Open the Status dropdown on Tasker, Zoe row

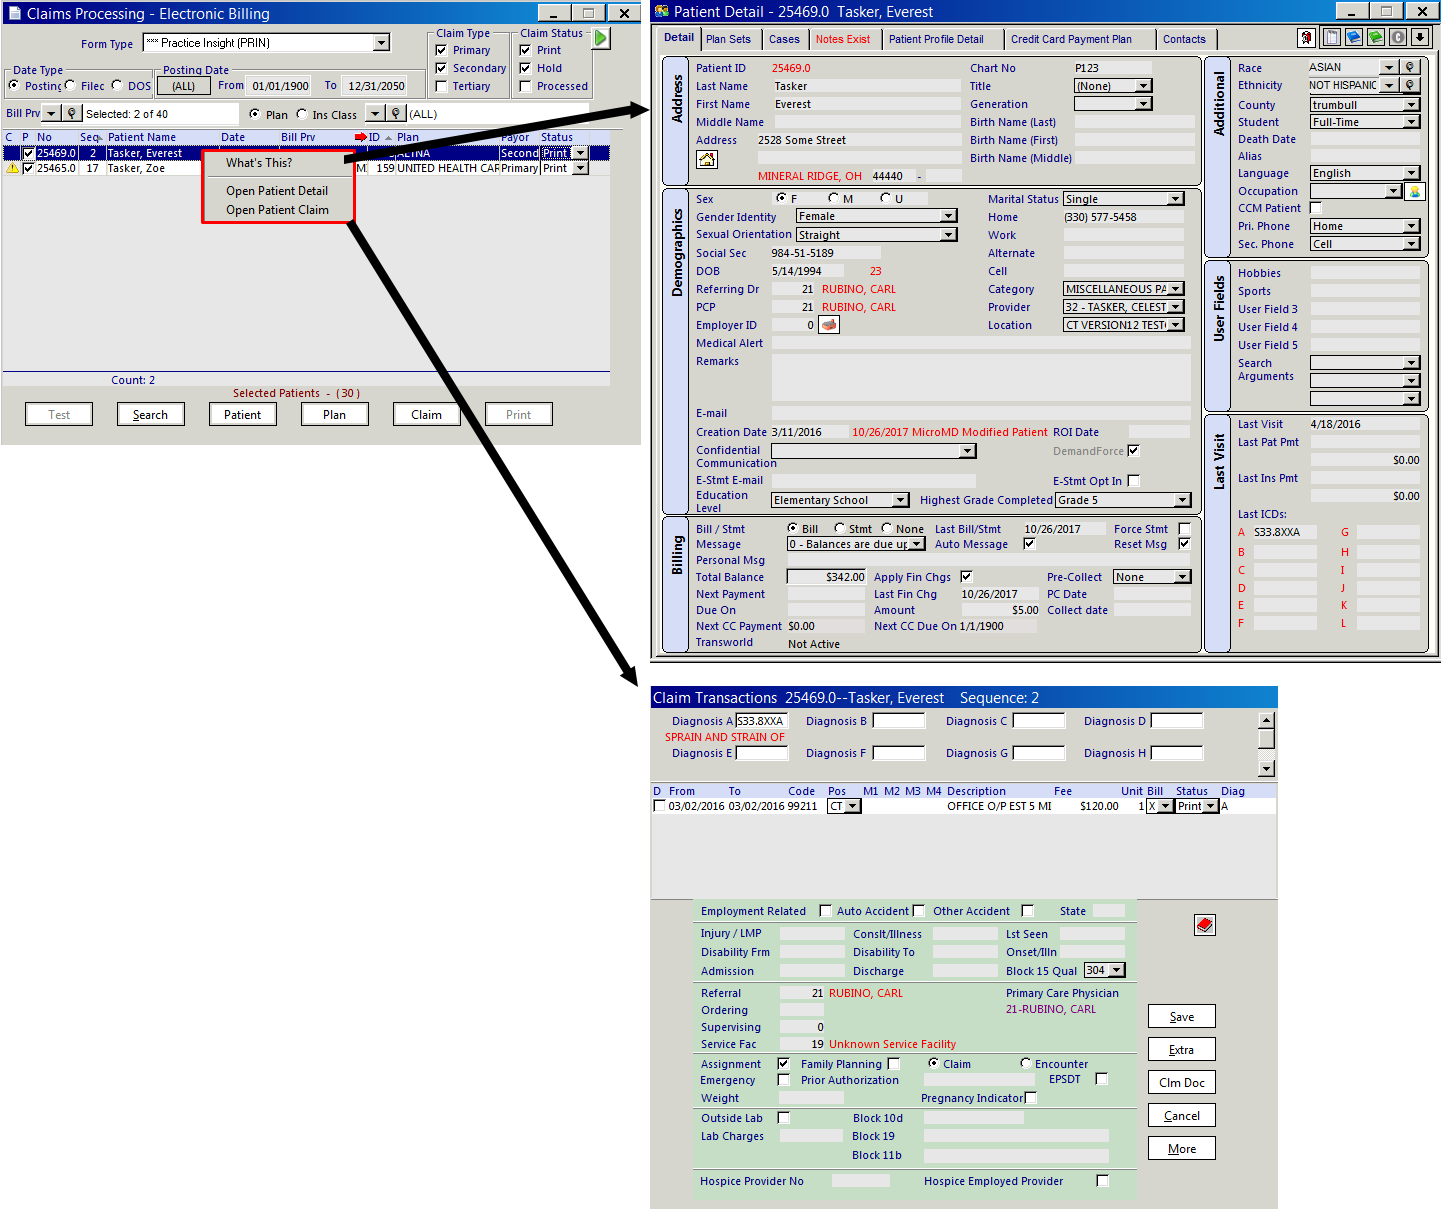(x=580, y=169)
